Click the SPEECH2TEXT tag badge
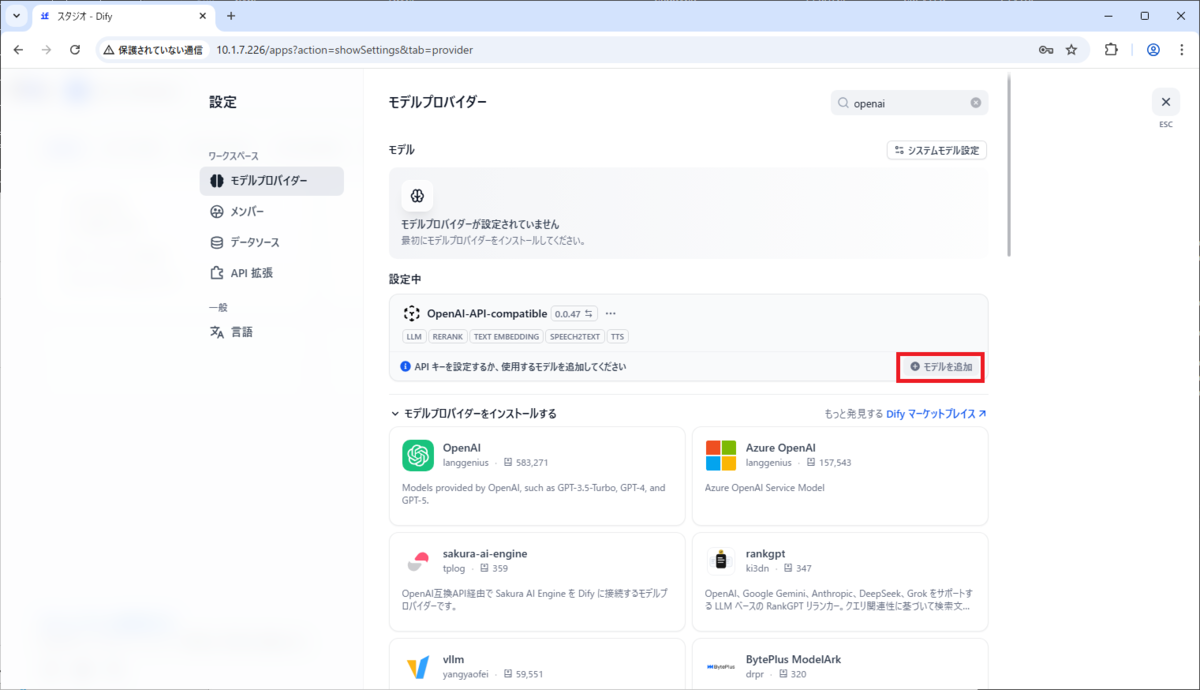The height and width of the screenshot is (690, 1200). pos(574,337)
